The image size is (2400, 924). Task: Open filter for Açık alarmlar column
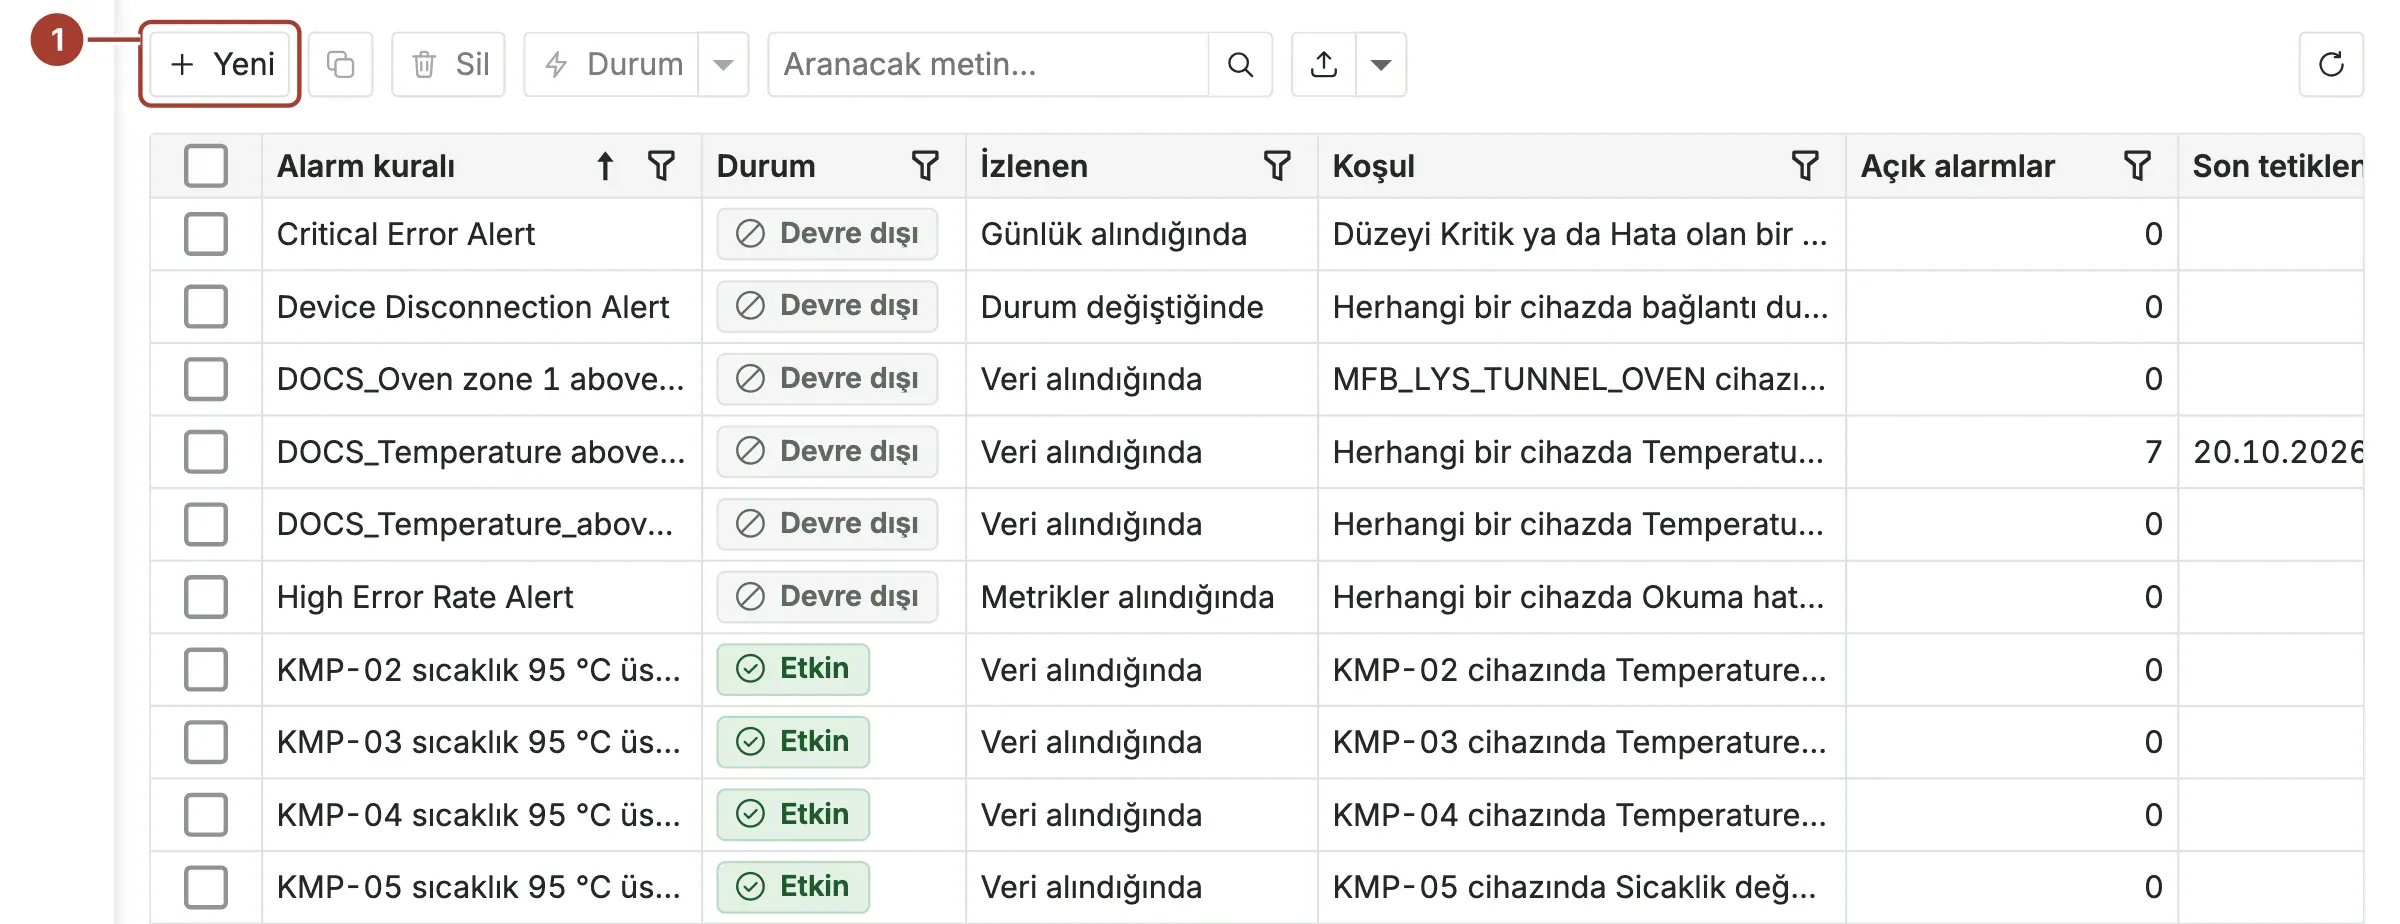(x=2137, y=166)
